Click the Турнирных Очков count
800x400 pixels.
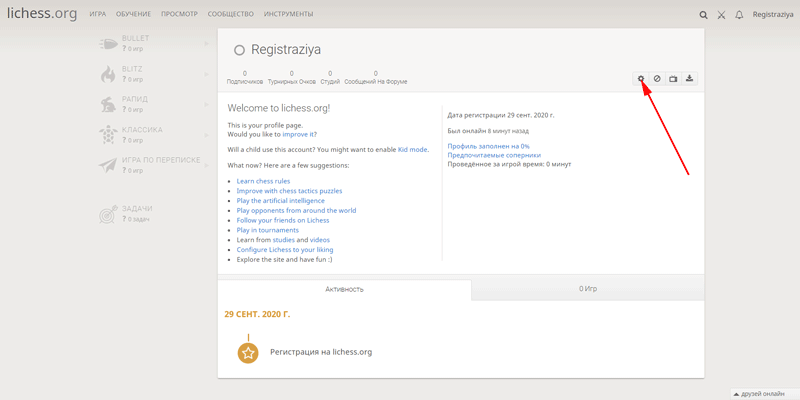tap(291, 78)
